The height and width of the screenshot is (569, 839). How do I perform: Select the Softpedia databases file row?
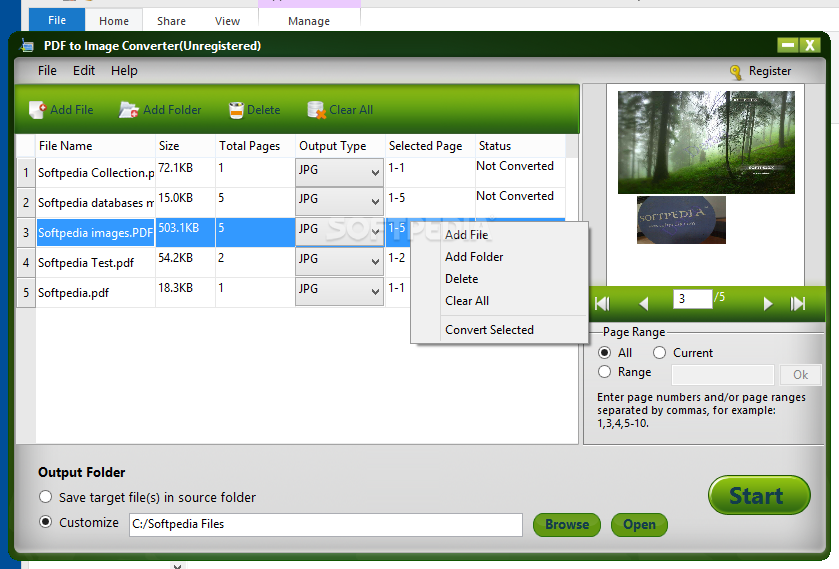tap(96, 202)
